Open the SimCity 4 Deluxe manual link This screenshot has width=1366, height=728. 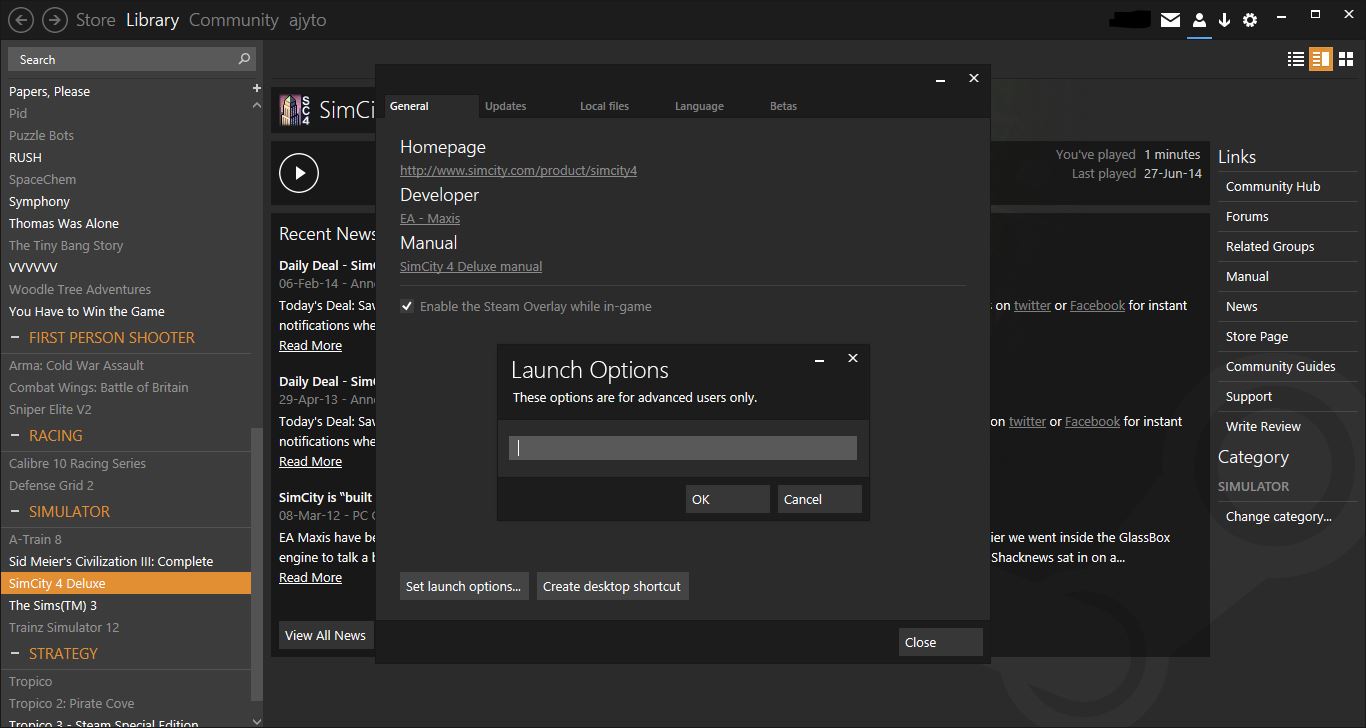click(x=471, y=266)
